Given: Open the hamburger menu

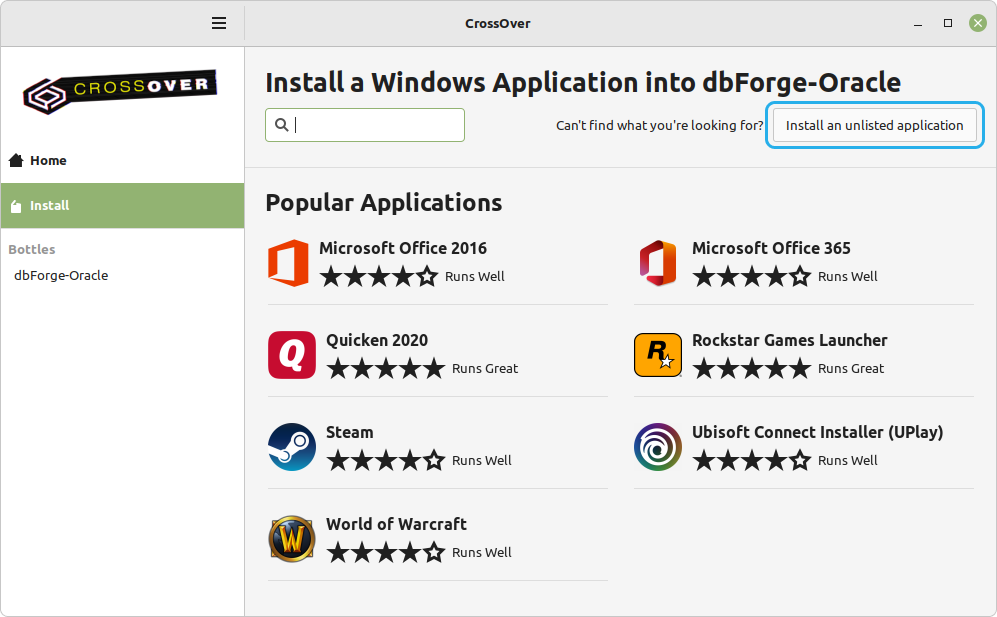Looking at the screenshot, I should click(219, 24).
